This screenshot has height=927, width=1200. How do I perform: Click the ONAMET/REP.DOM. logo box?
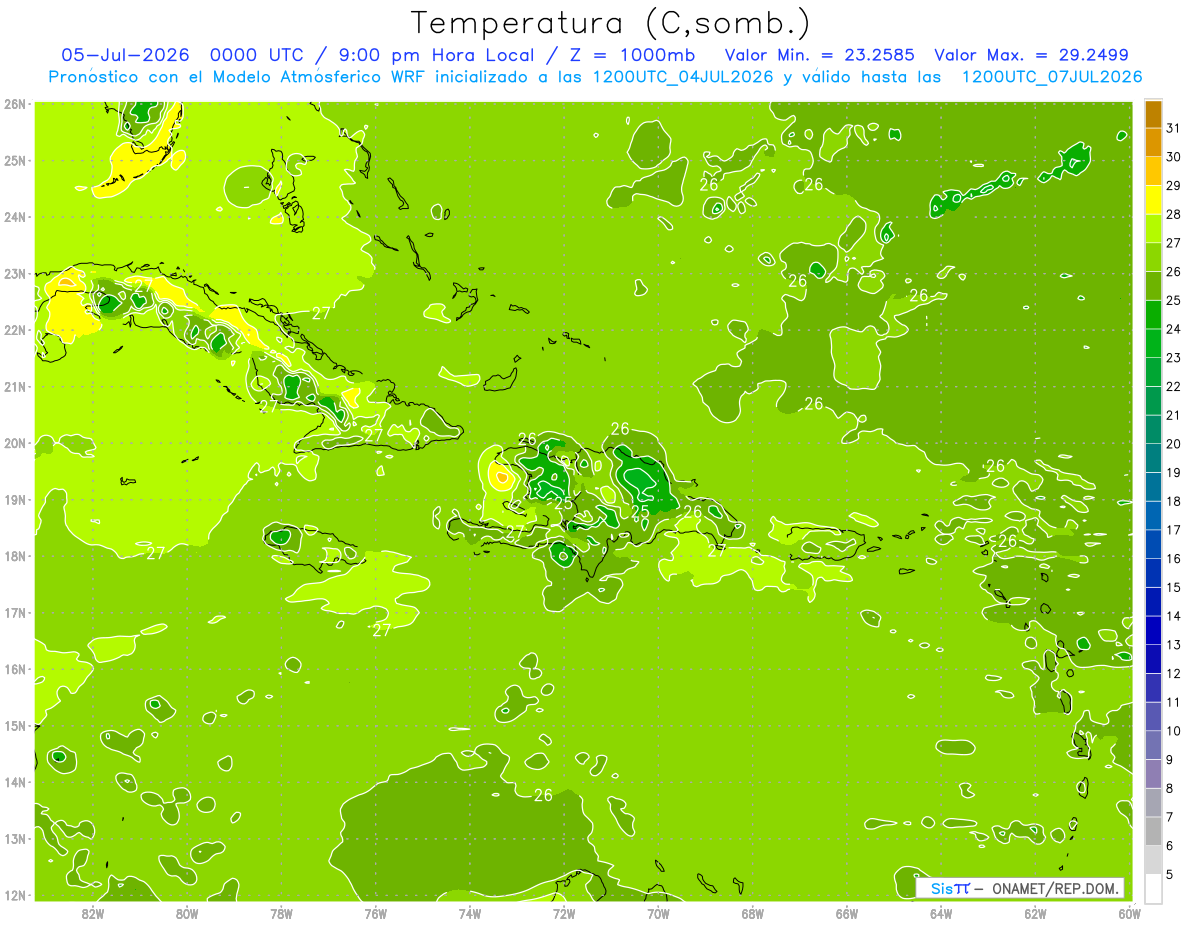(1020, 888)
